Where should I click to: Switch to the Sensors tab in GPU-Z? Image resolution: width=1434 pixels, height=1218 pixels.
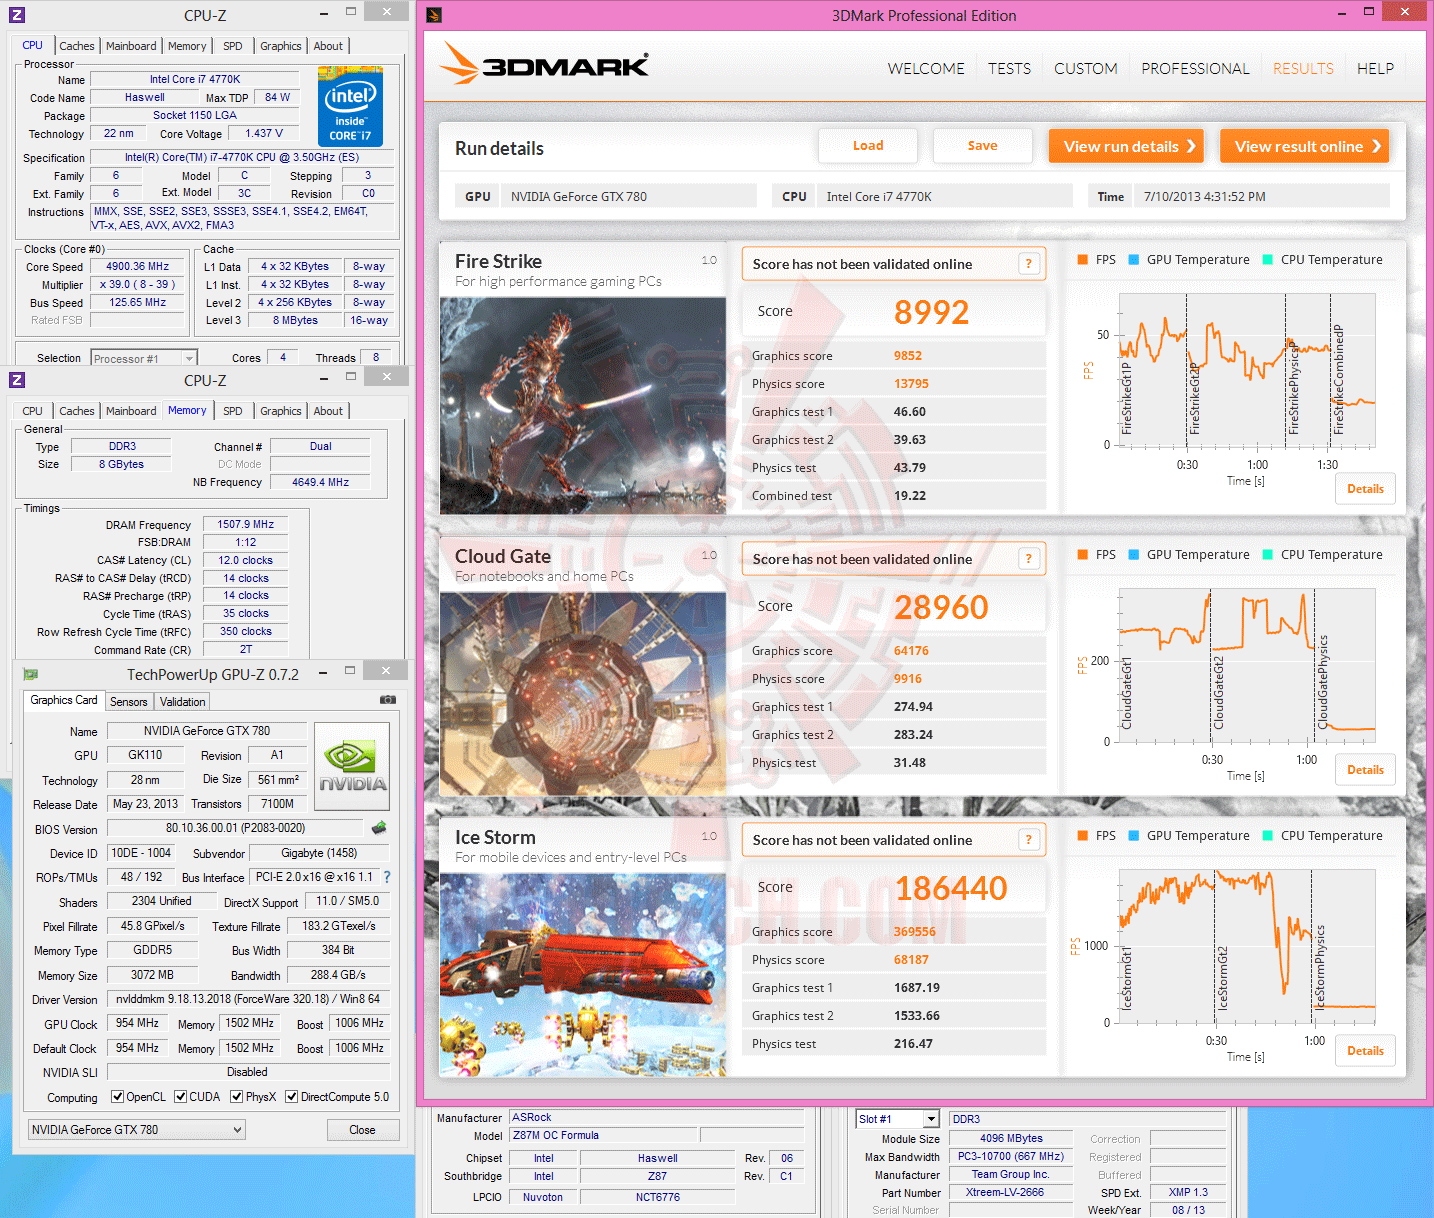[129, 702]
